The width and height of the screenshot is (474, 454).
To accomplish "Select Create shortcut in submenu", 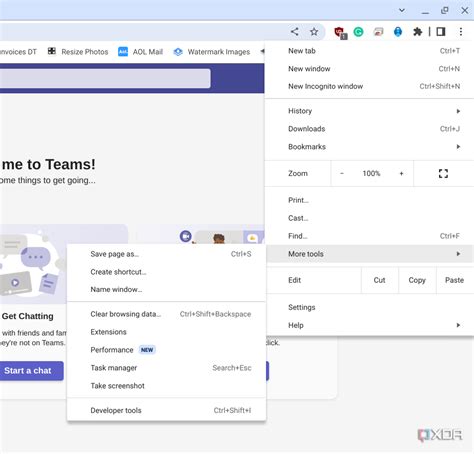I will 166,272.
